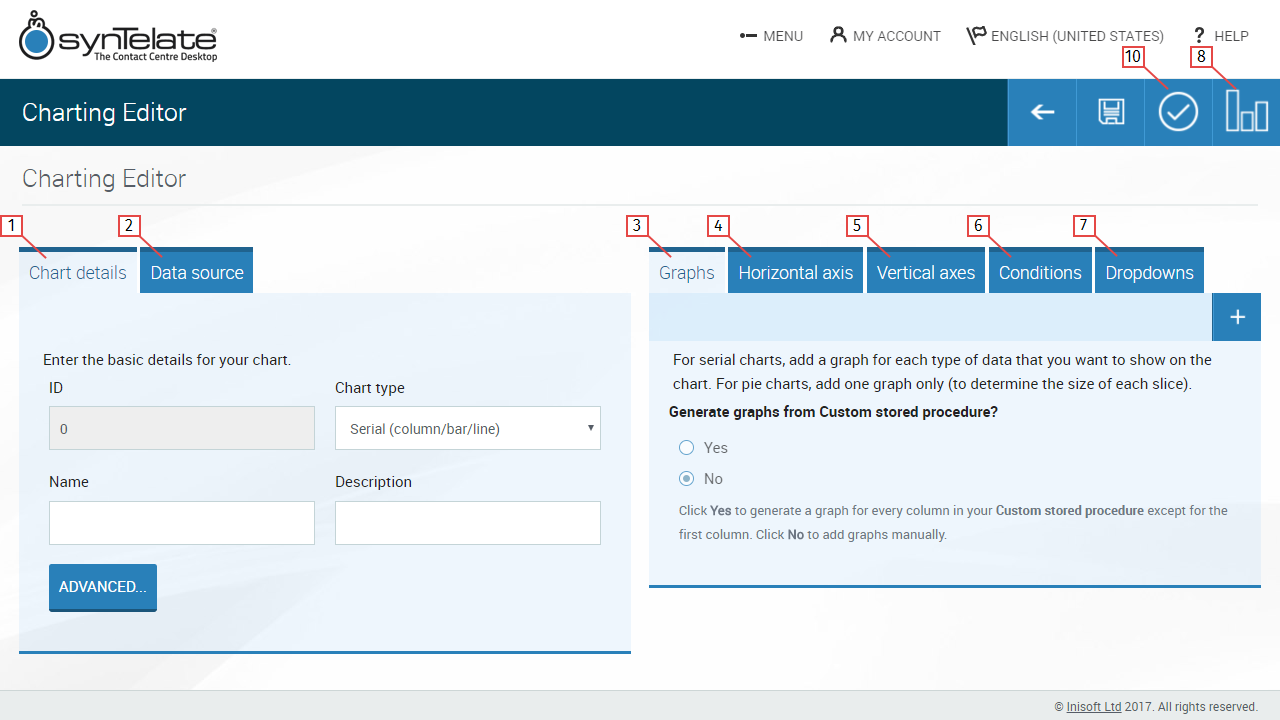Click the validate checkmark circle icon
The height and width of the screenshot is (720, 1280).
coord(1178,113)
